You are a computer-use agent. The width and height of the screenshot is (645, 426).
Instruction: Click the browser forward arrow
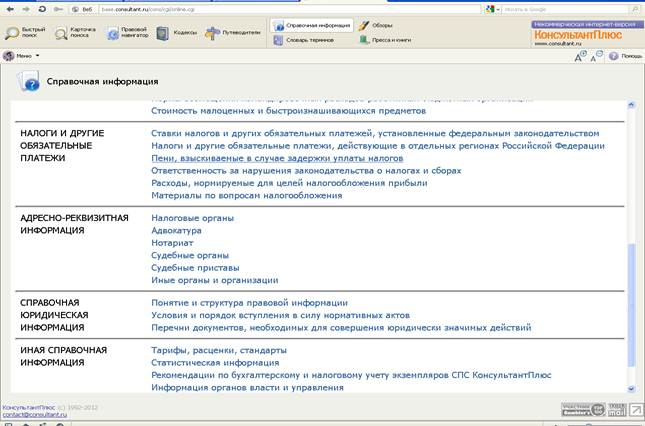click(x=26, y=9)
